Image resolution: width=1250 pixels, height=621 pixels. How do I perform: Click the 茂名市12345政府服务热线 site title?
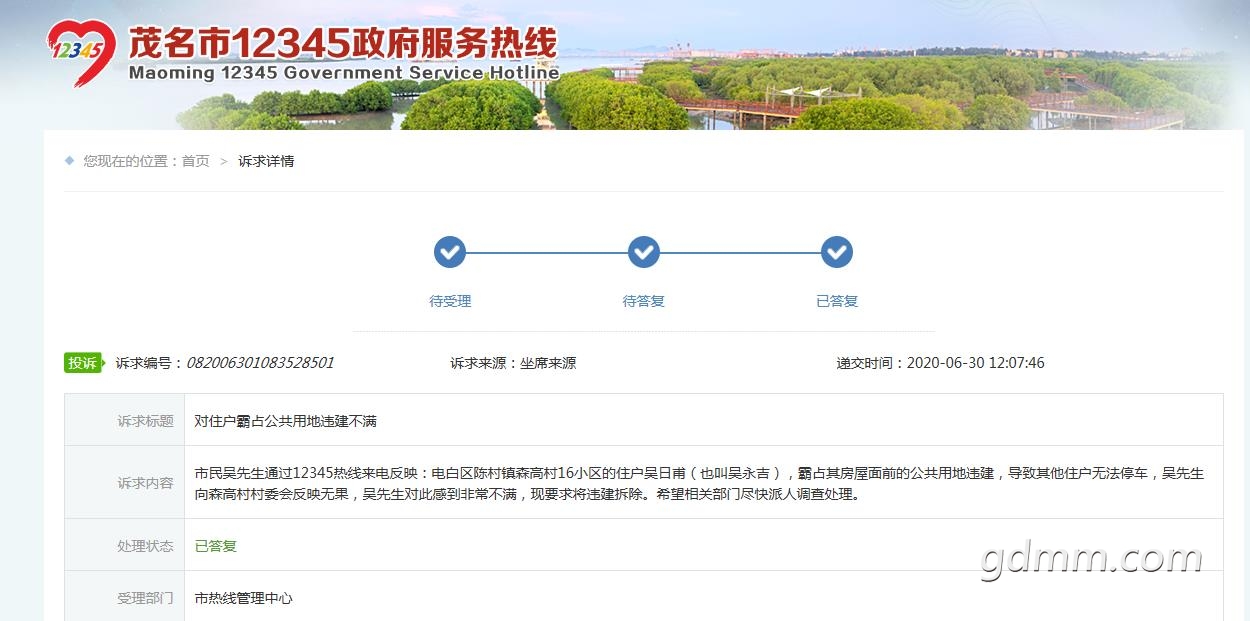[x=343, y=42]
